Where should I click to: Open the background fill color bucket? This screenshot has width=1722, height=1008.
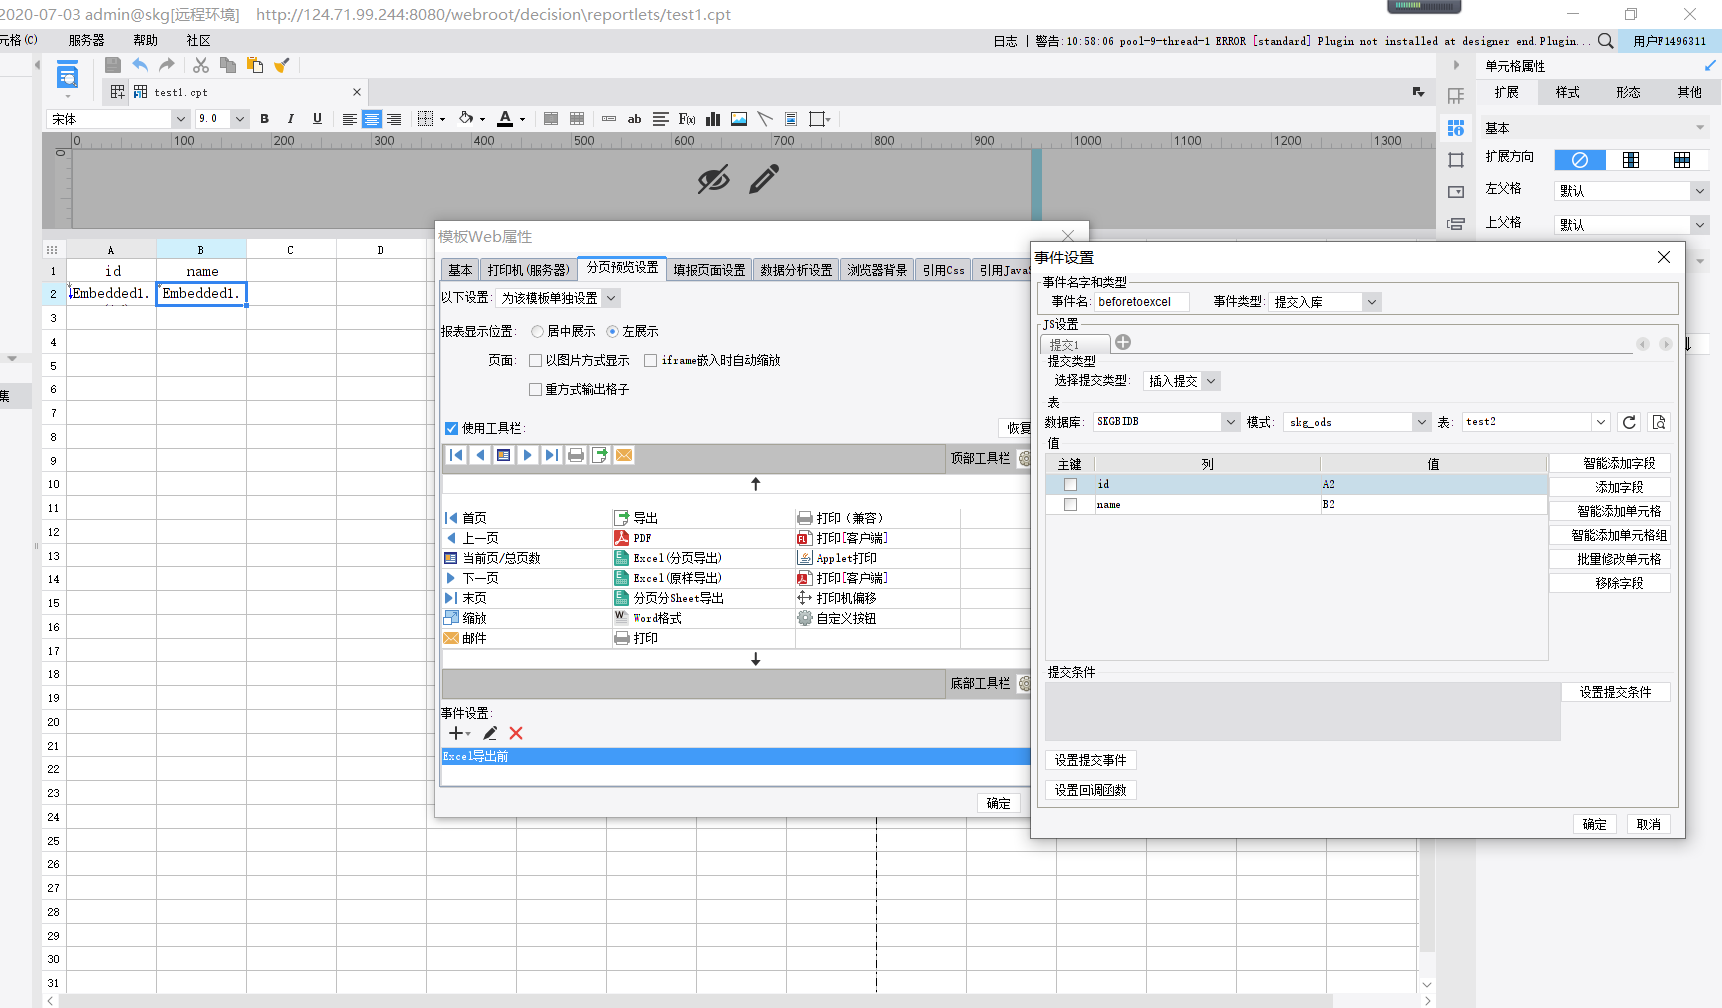point(466,119)
